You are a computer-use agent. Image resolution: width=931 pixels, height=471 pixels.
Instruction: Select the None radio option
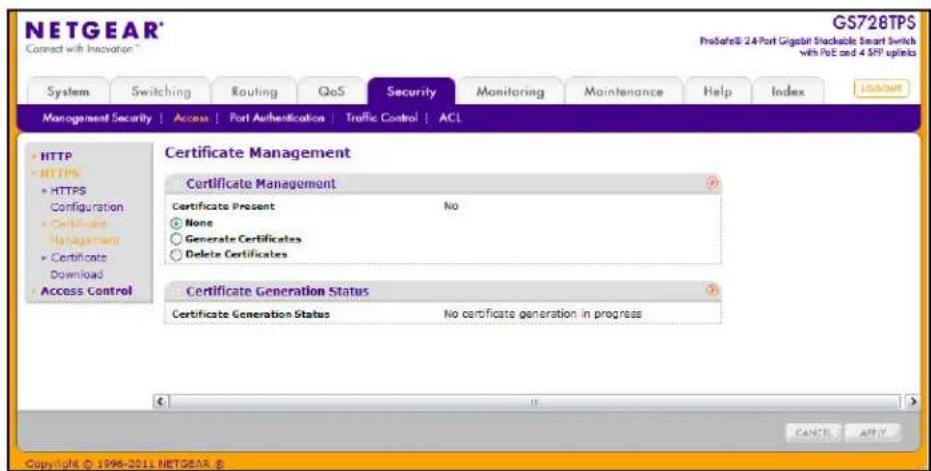click(x=176, y=223)
